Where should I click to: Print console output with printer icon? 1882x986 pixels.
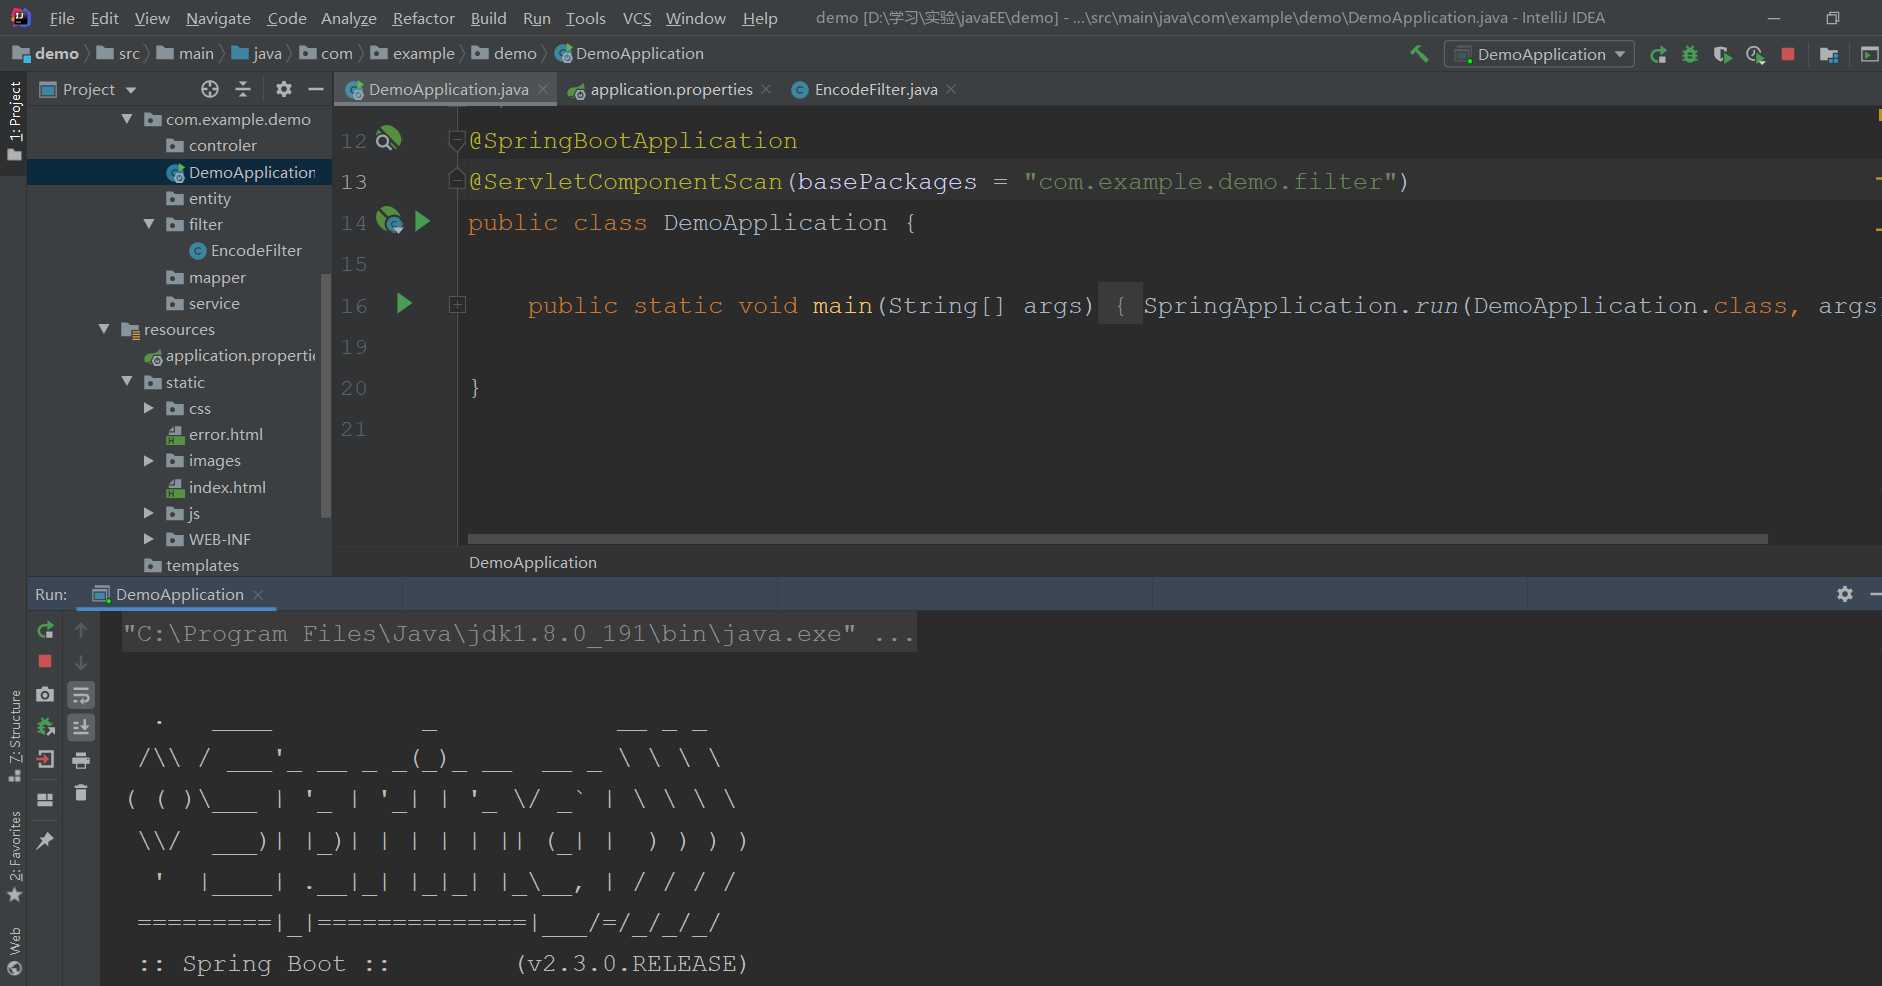[81, 760]
